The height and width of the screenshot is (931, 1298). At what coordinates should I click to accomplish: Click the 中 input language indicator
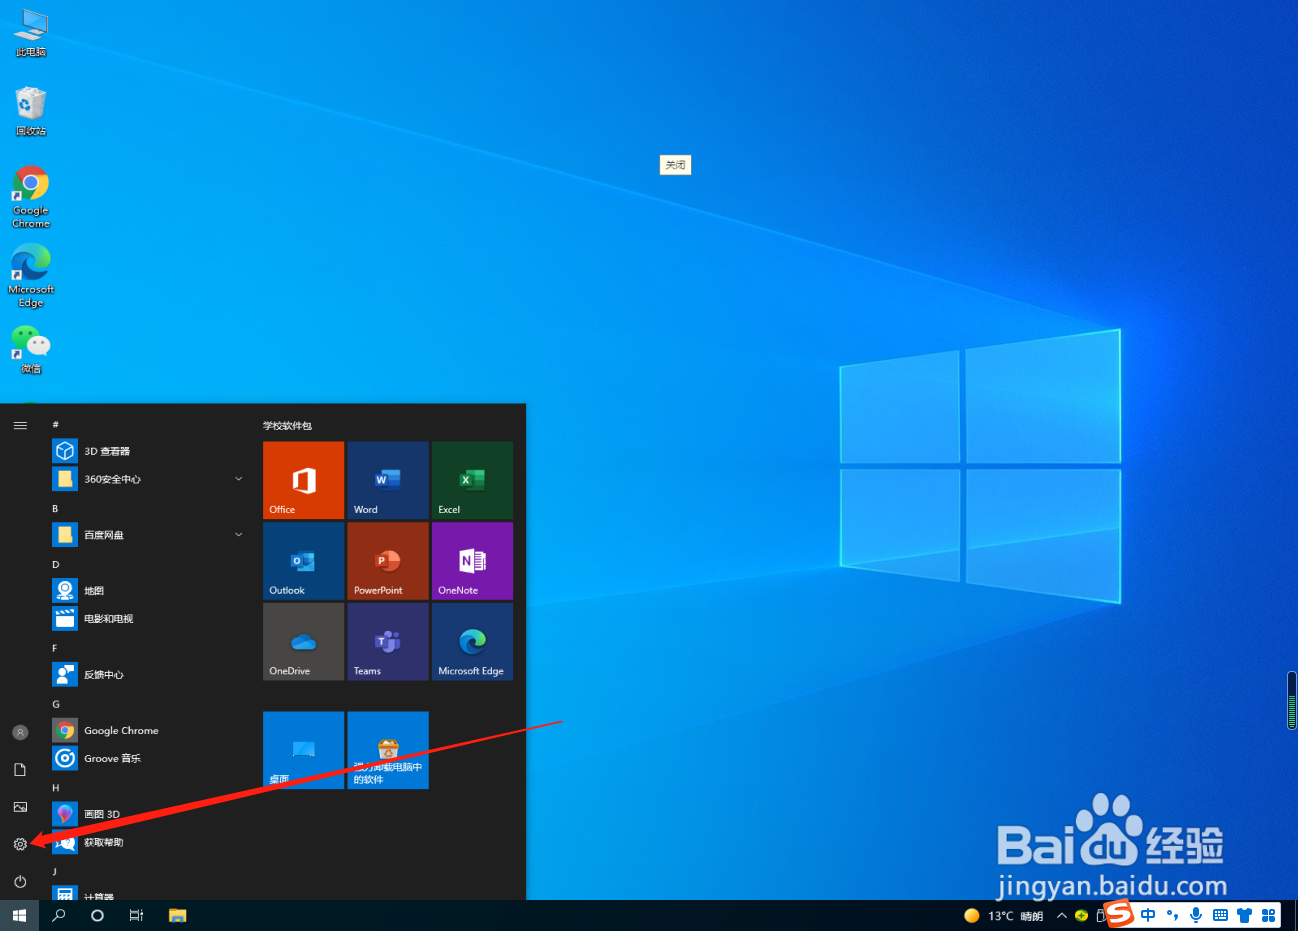point(1148,915)
